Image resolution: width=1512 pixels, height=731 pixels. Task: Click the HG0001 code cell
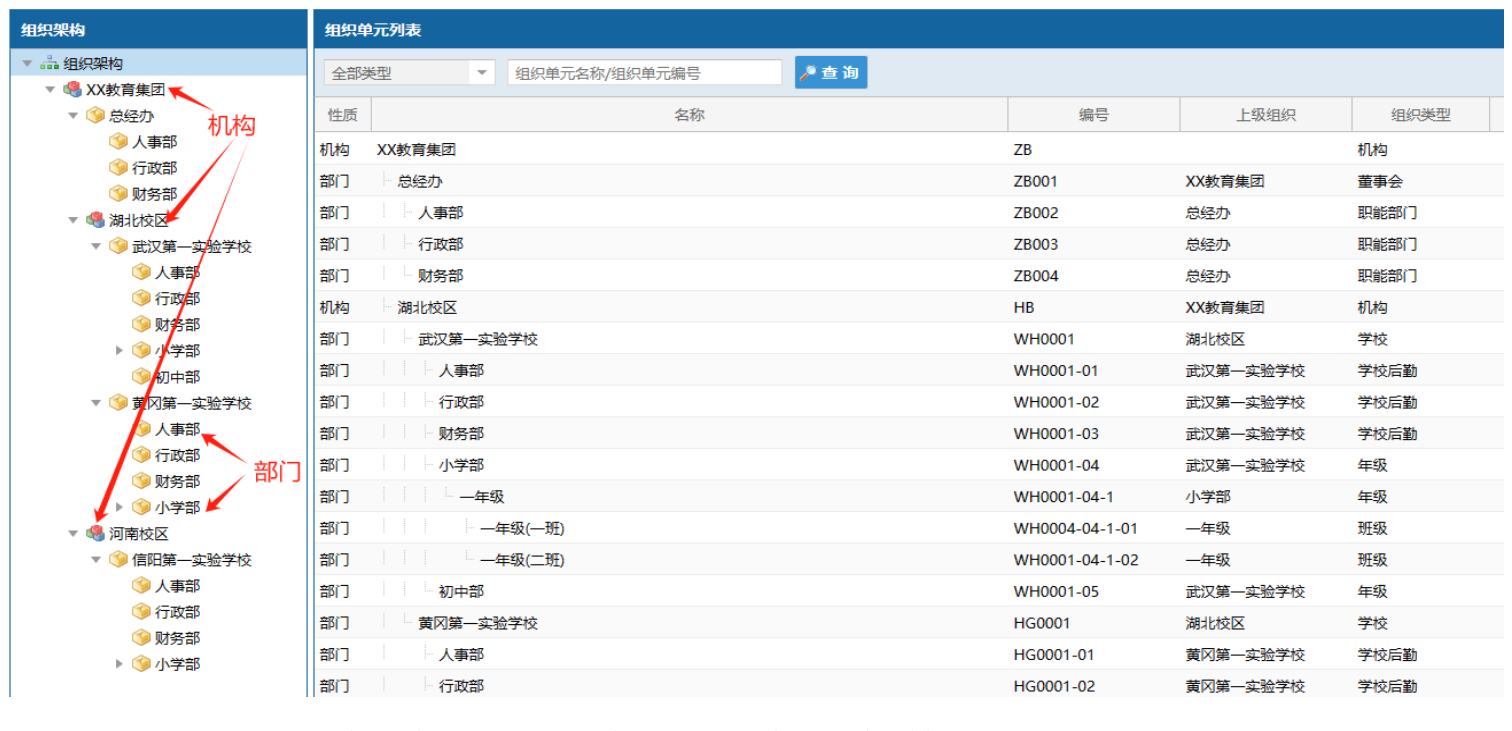point(1094,623)
